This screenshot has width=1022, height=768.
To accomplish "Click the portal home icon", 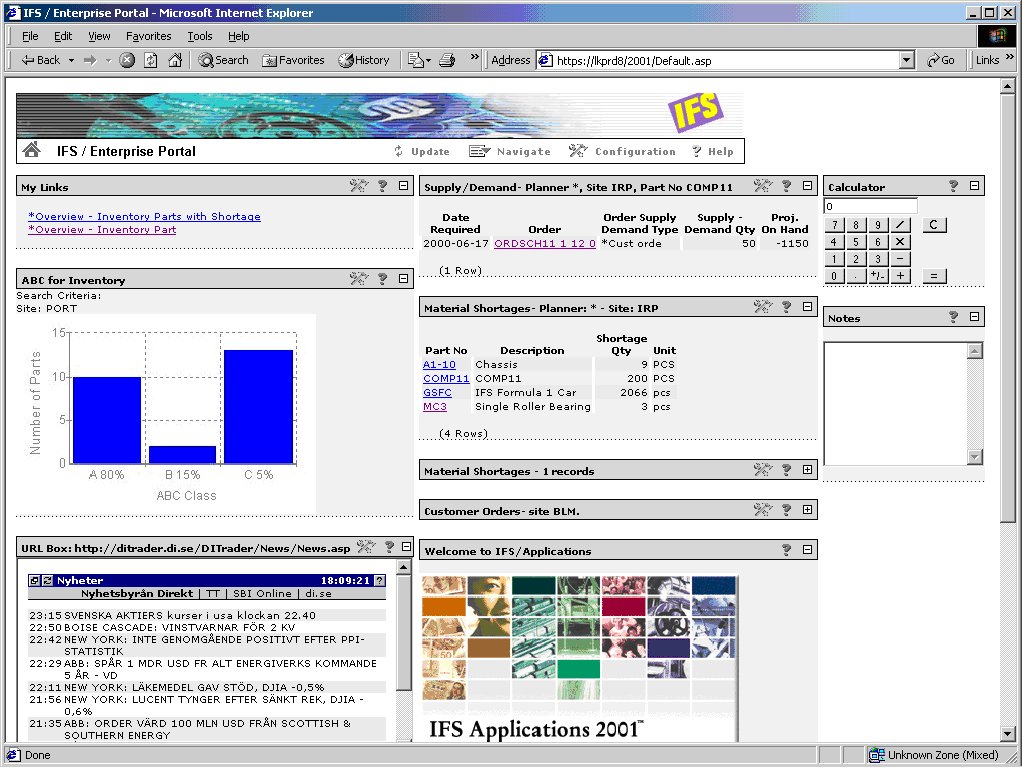I will [x=31, y=151].
